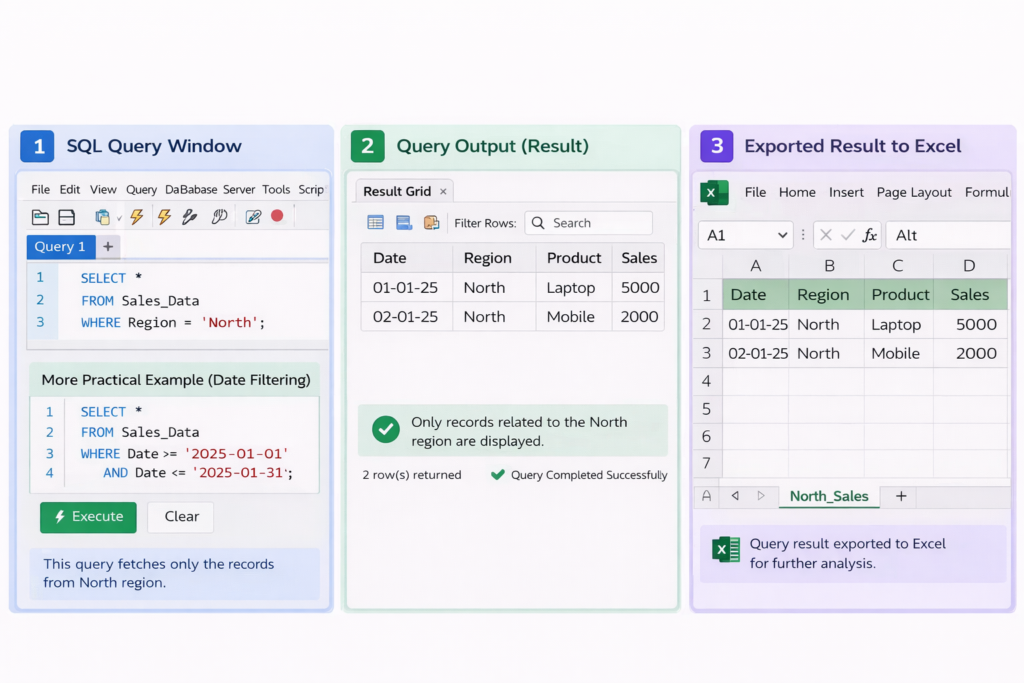Click the form view icon in result toolbar
Image resolution: width=1024 pixels, height=683 pixels.
pyautogui.click(x=404, y=223)
